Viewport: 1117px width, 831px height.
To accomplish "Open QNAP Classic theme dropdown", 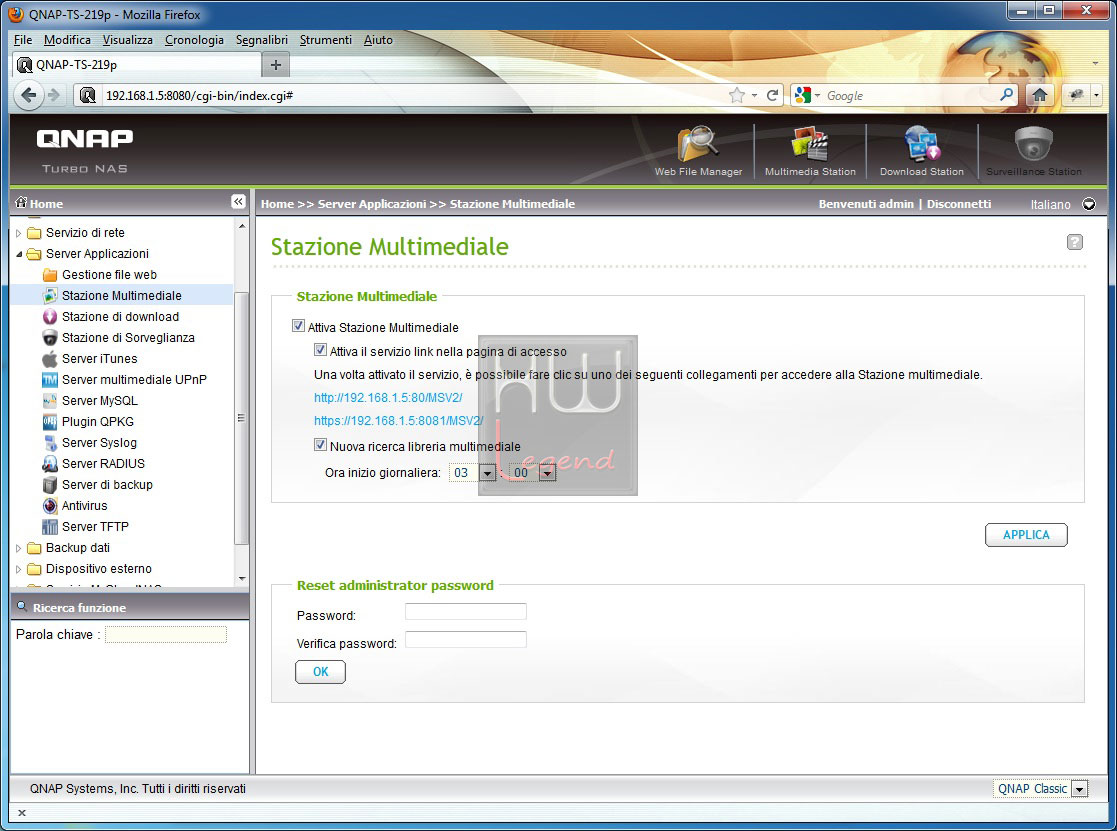I will click(x=1080, y=789).
